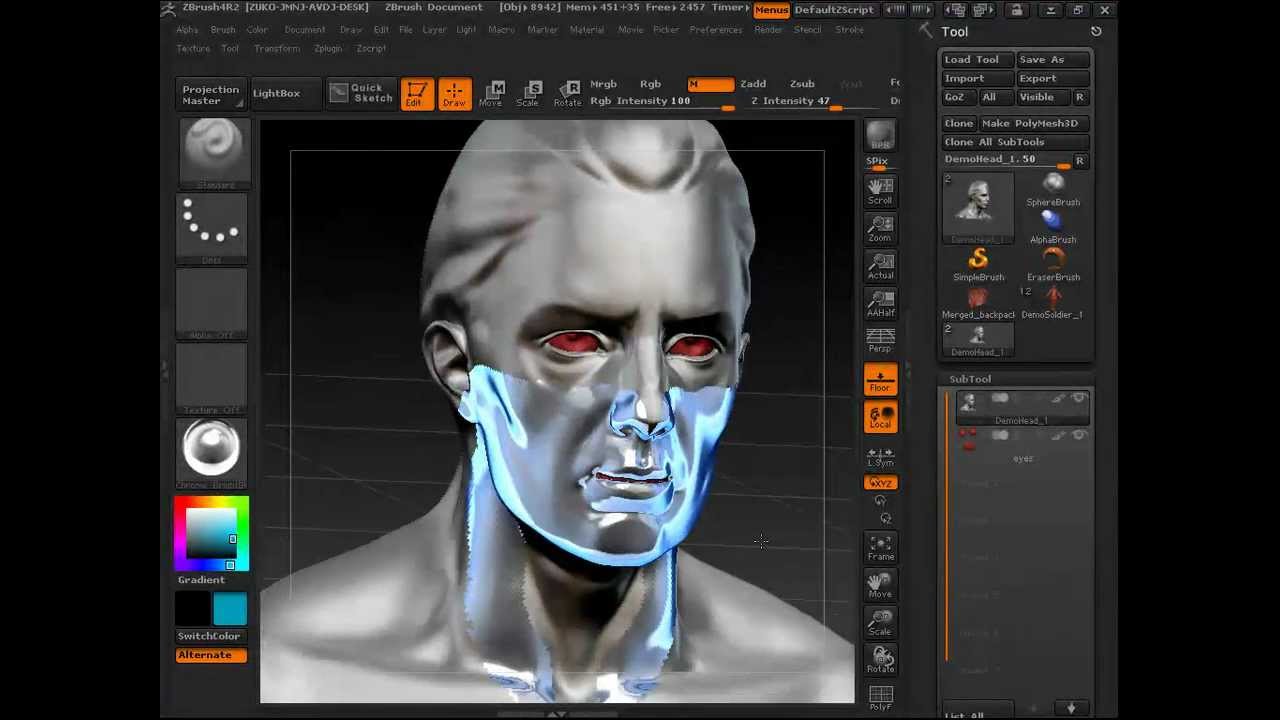Open the Zplugin menu

[x=327, y=48]
